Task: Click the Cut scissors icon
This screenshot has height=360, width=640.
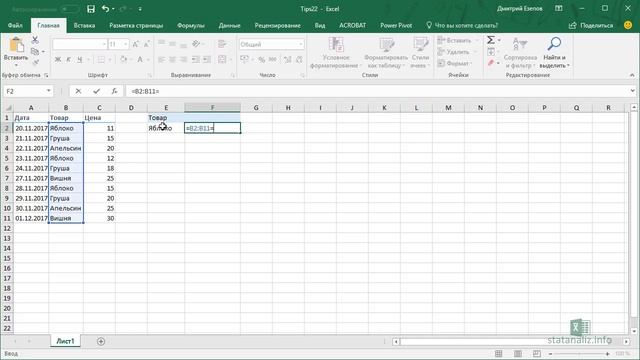Action: (35, 40)
